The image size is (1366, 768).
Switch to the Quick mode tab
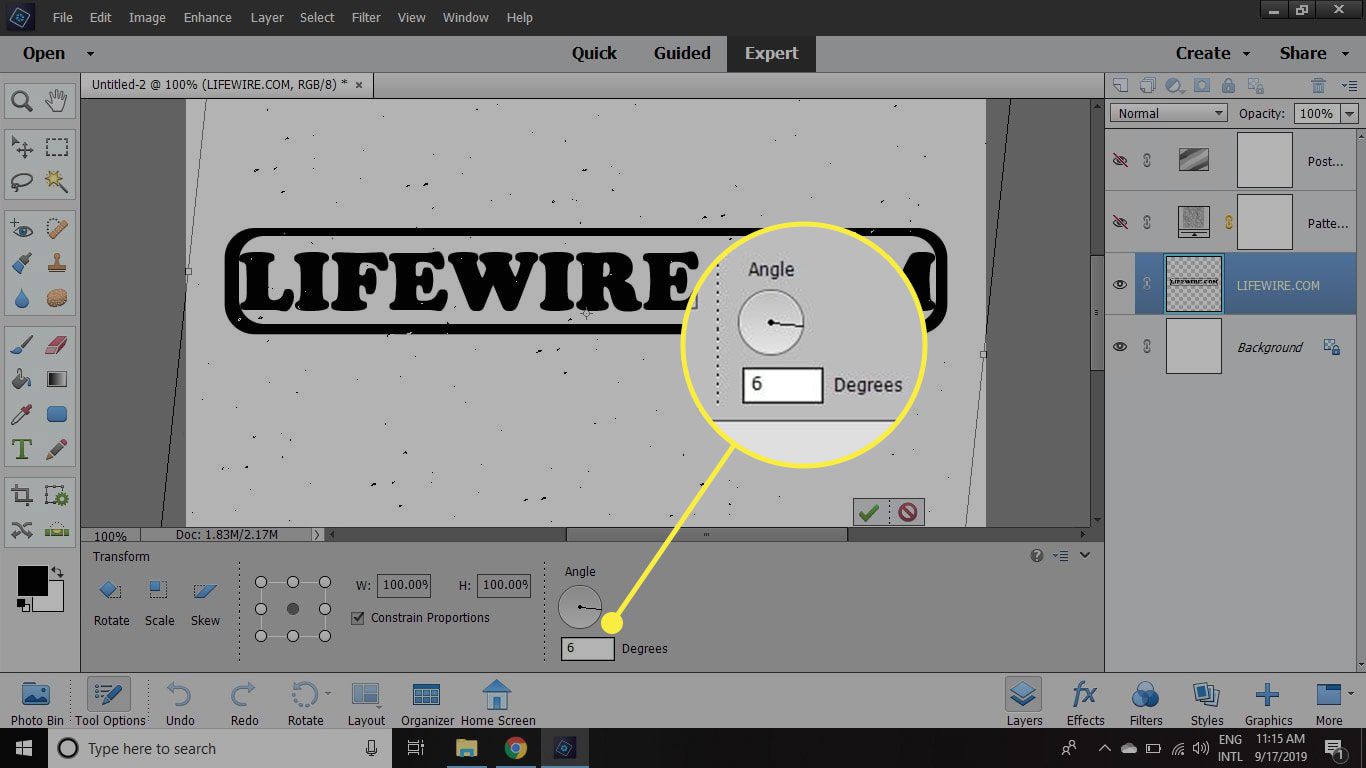click(x=594, y=54)
